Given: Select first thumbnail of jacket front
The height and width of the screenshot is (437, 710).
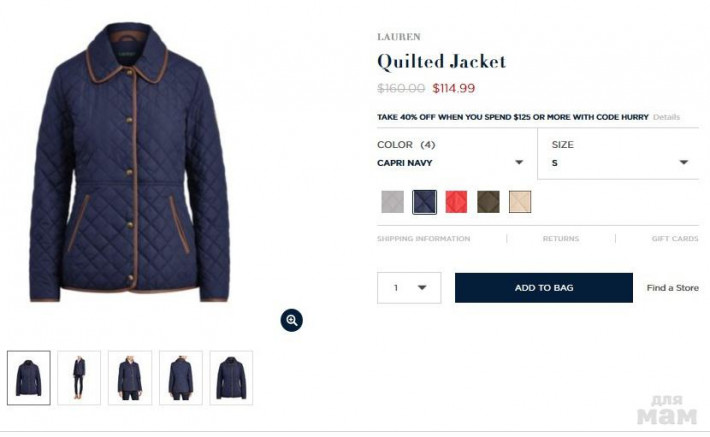Looking at the screenshot, I should pyautogui.click(x=29, y=378).
